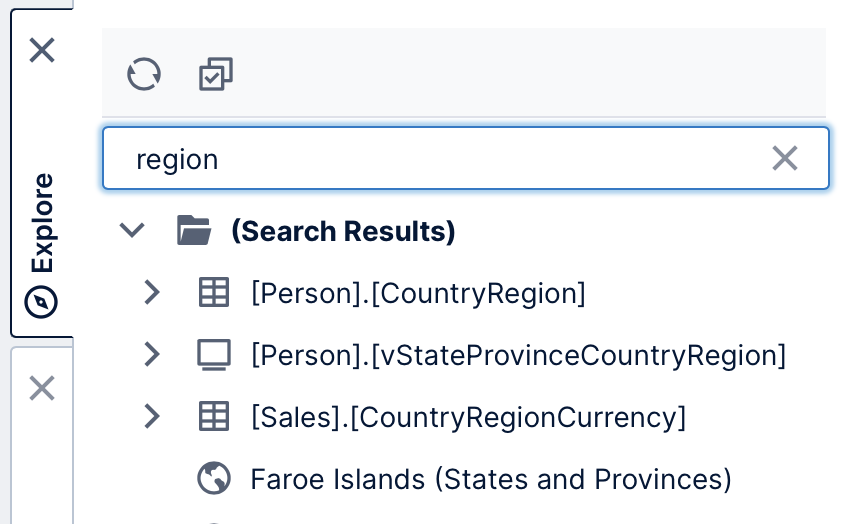Select [Person].[vStateProvinceCountryRegion] item
Screen dimensions: 856x524
pyautogui.click(x=518, y=356)
